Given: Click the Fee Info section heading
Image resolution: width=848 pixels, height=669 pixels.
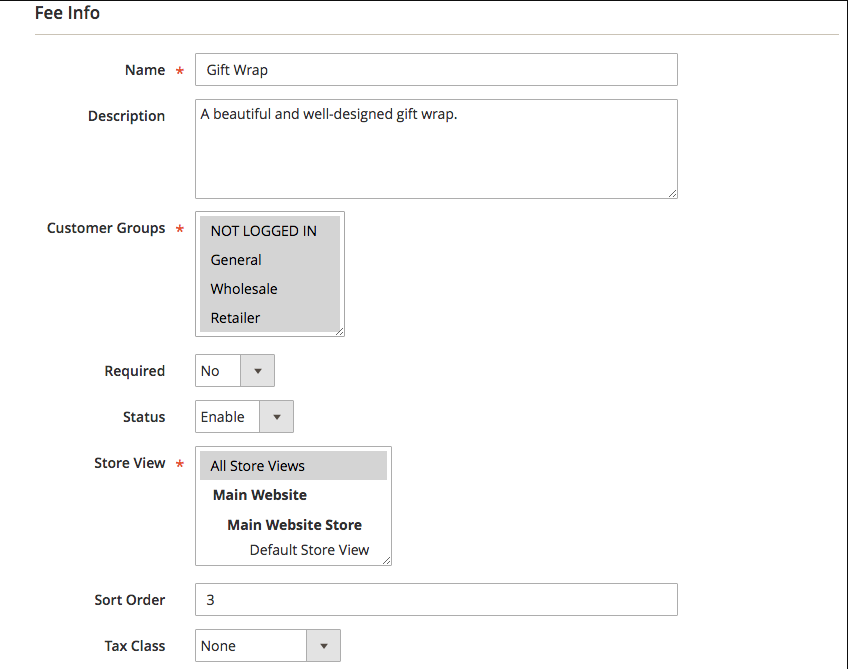Looking at the screenshot, I should tap(67, 13).
